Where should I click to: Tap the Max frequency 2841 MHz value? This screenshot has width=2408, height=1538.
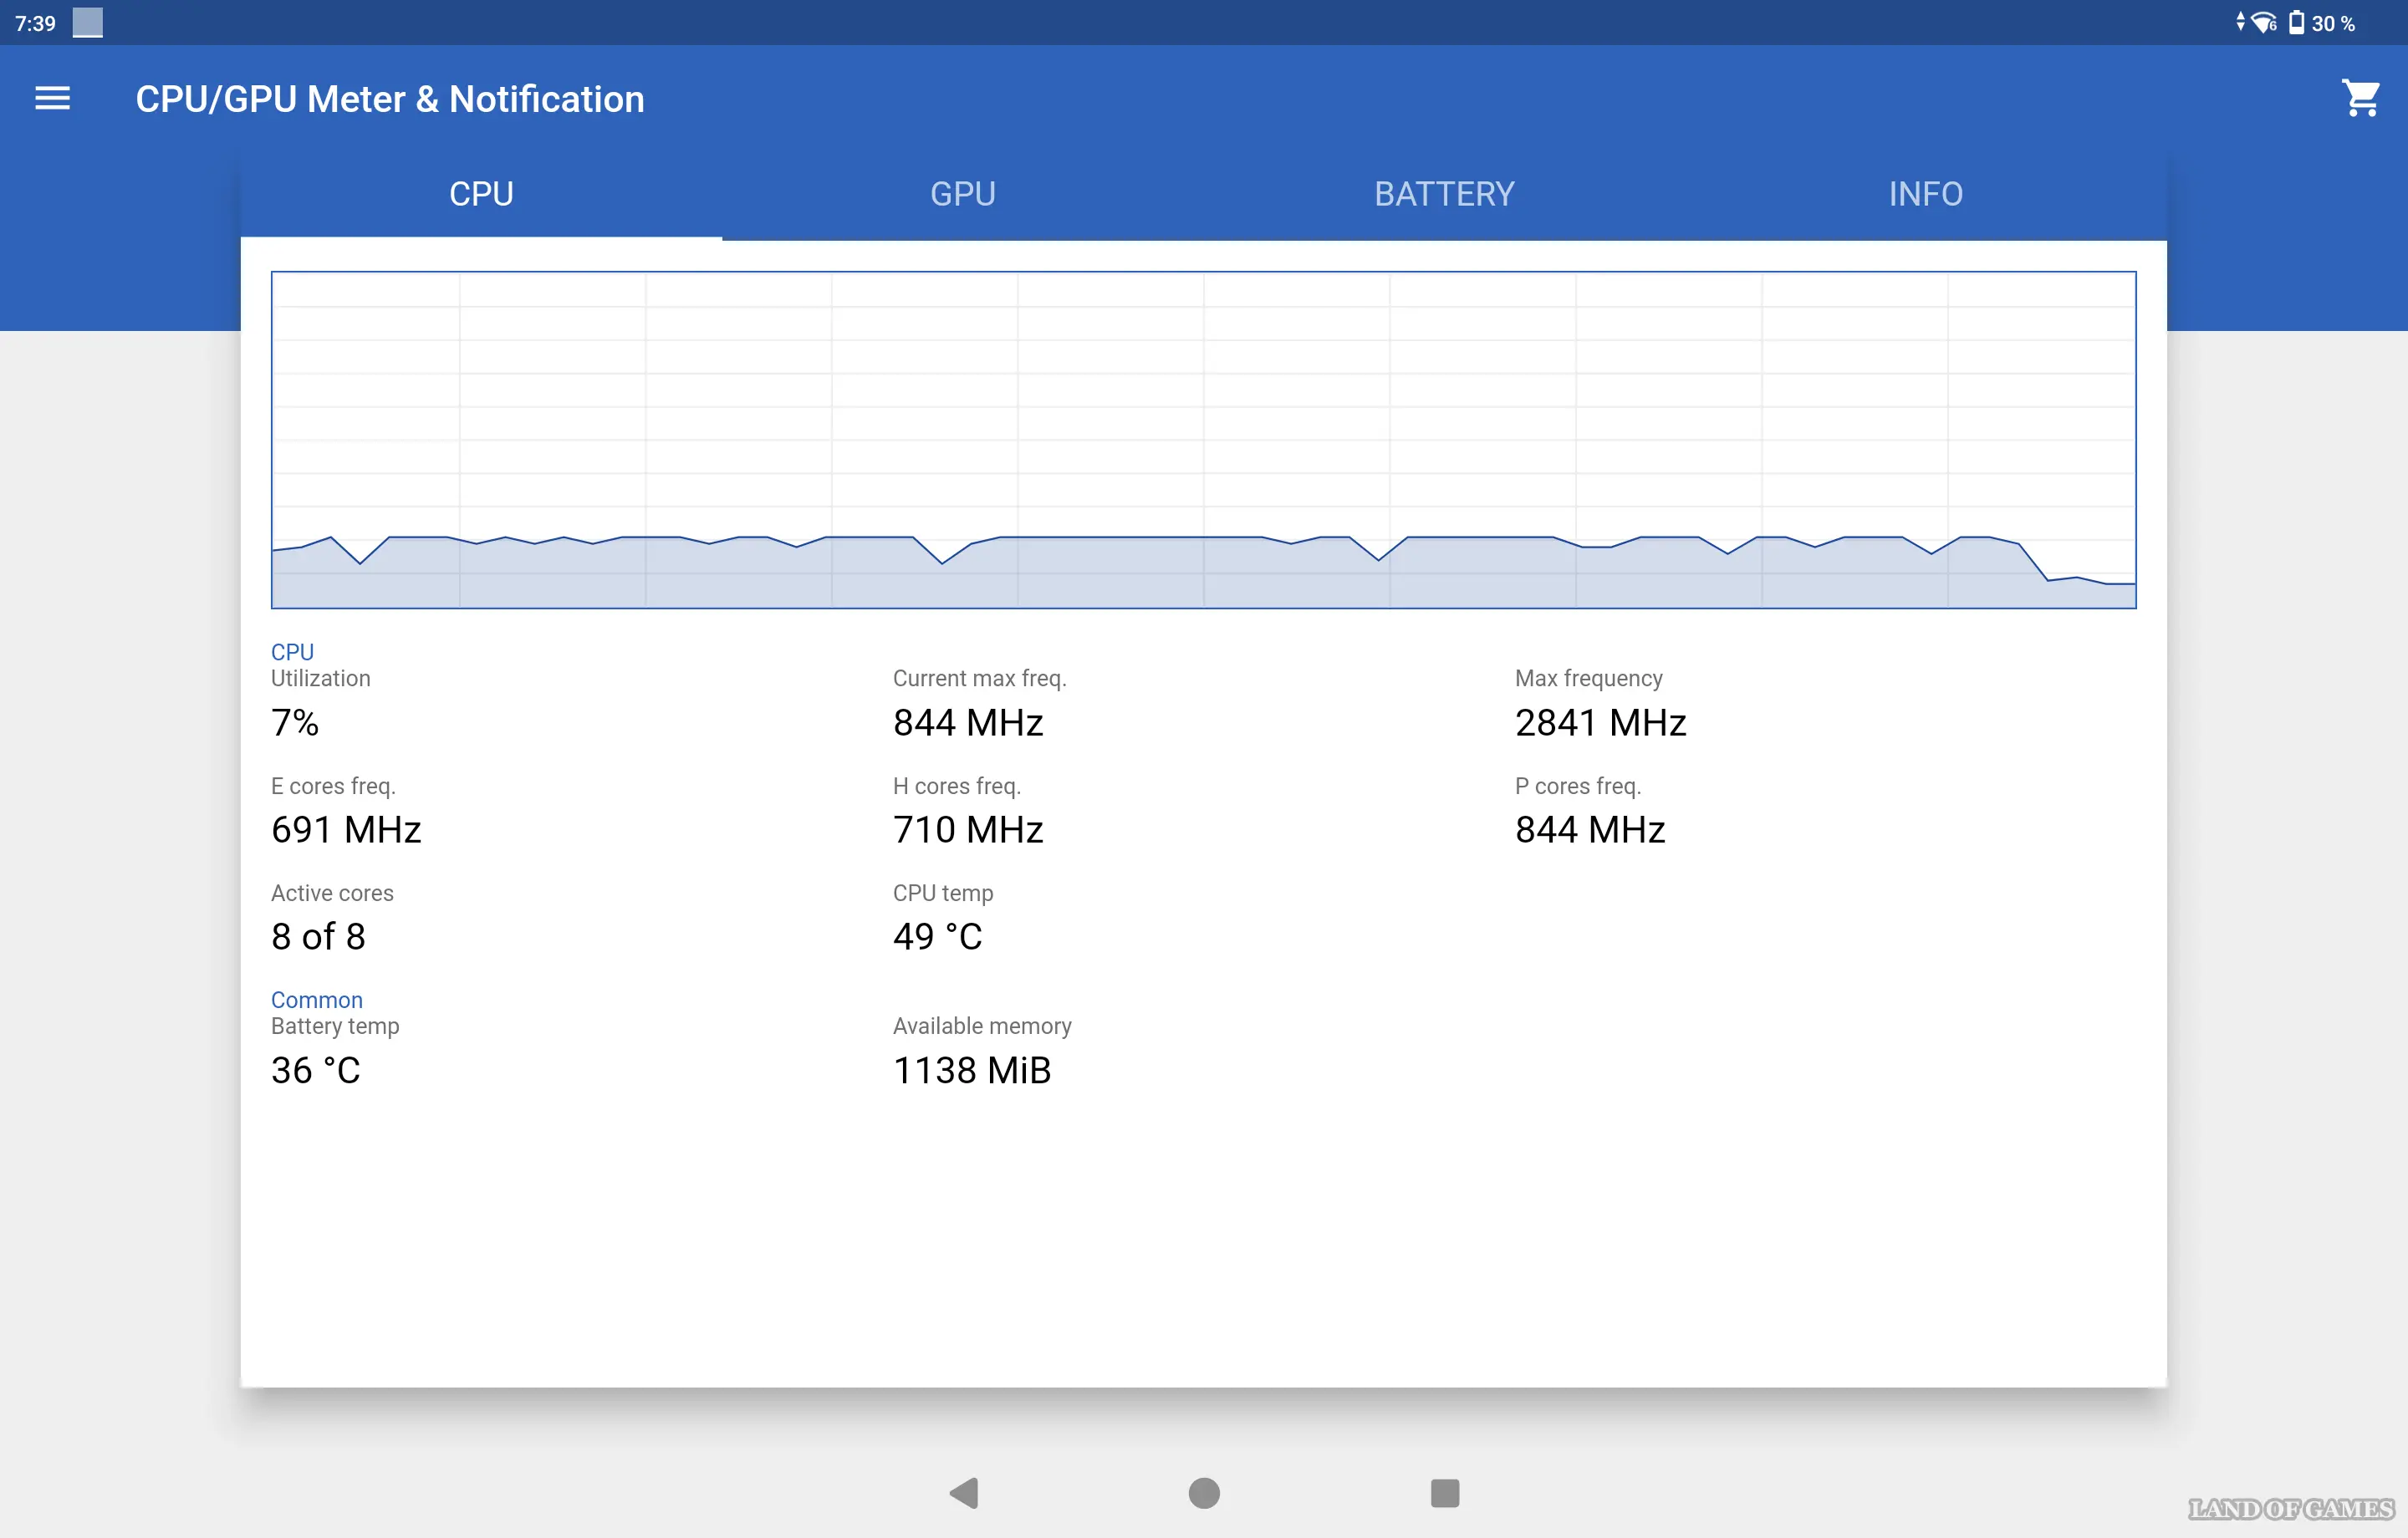pos(1600,722)
